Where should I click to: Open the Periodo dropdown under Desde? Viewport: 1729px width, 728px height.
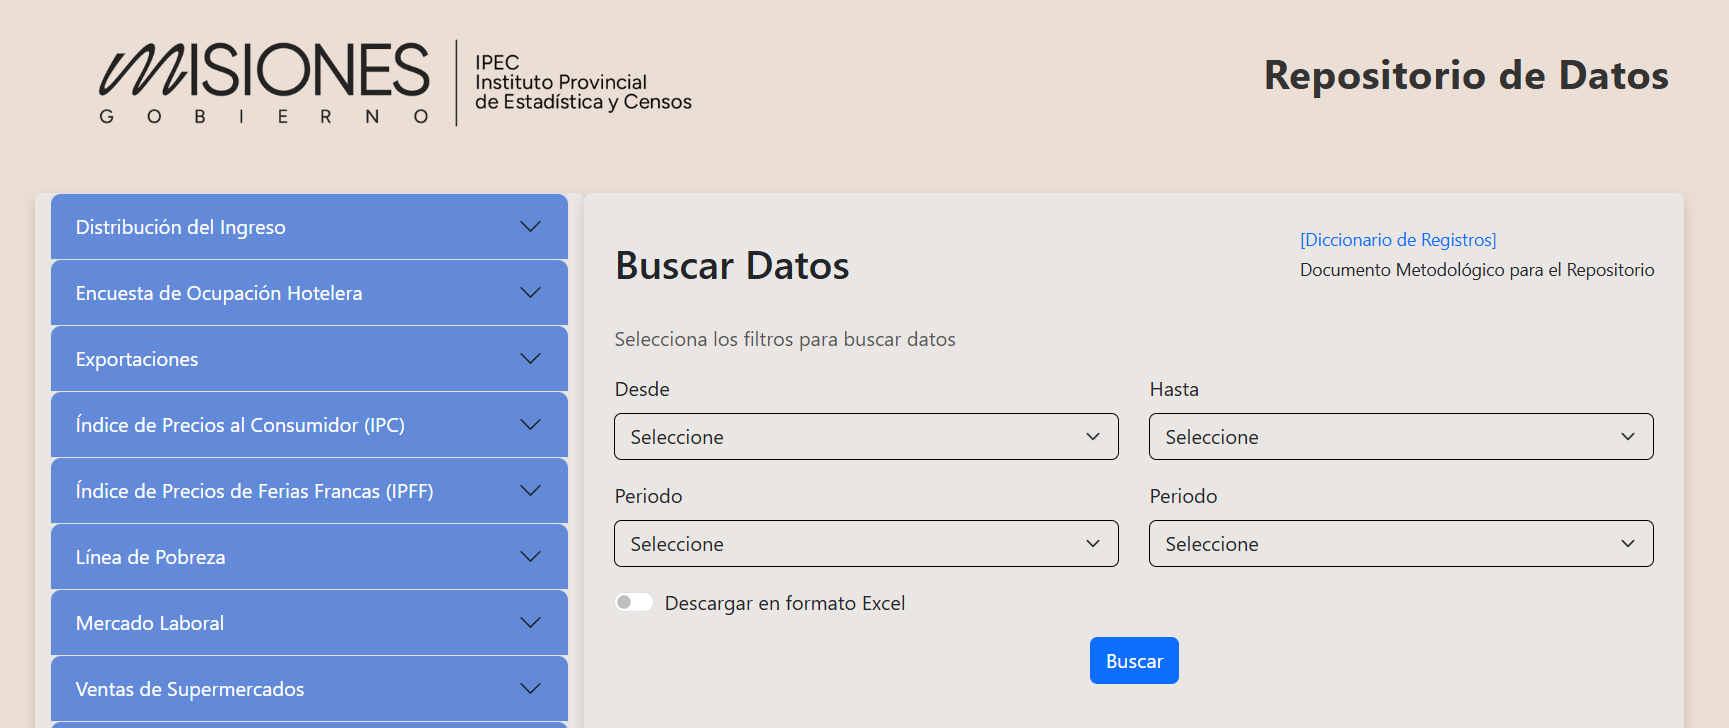(x=866, y=544)
